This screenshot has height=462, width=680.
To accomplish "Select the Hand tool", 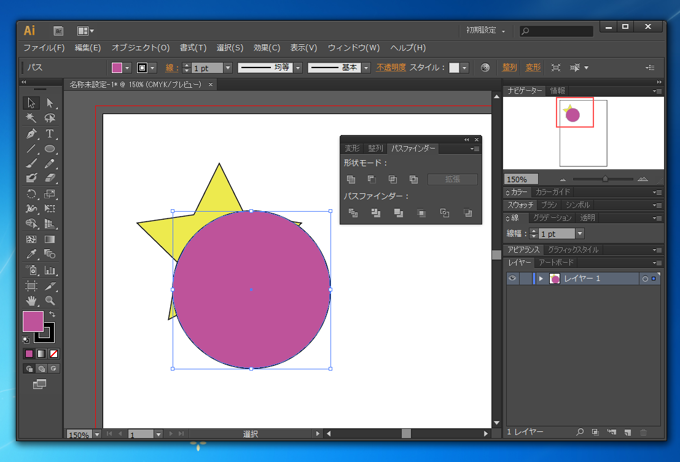I will [31, 301].
